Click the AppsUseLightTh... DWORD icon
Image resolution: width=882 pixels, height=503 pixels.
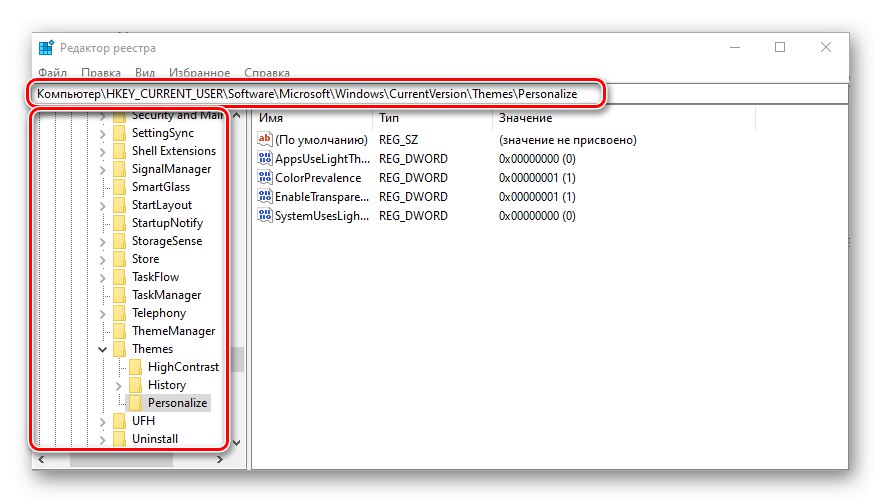tap(264, 158)
